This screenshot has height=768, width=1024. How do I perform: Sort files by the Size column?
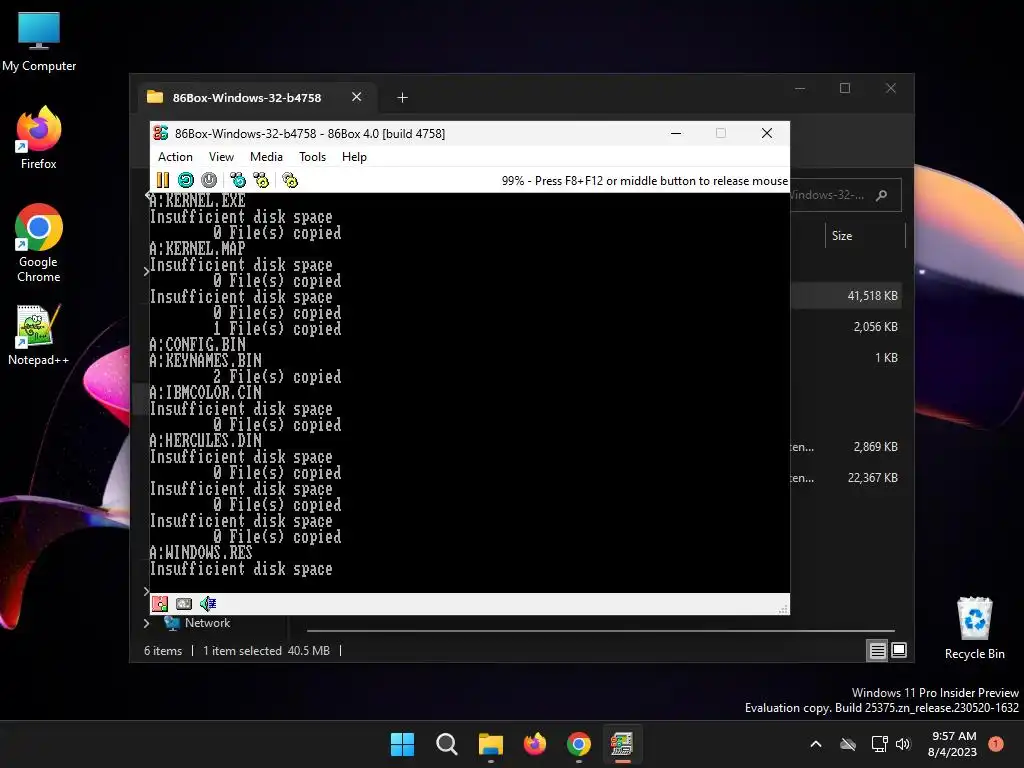[x=842, y=236]
